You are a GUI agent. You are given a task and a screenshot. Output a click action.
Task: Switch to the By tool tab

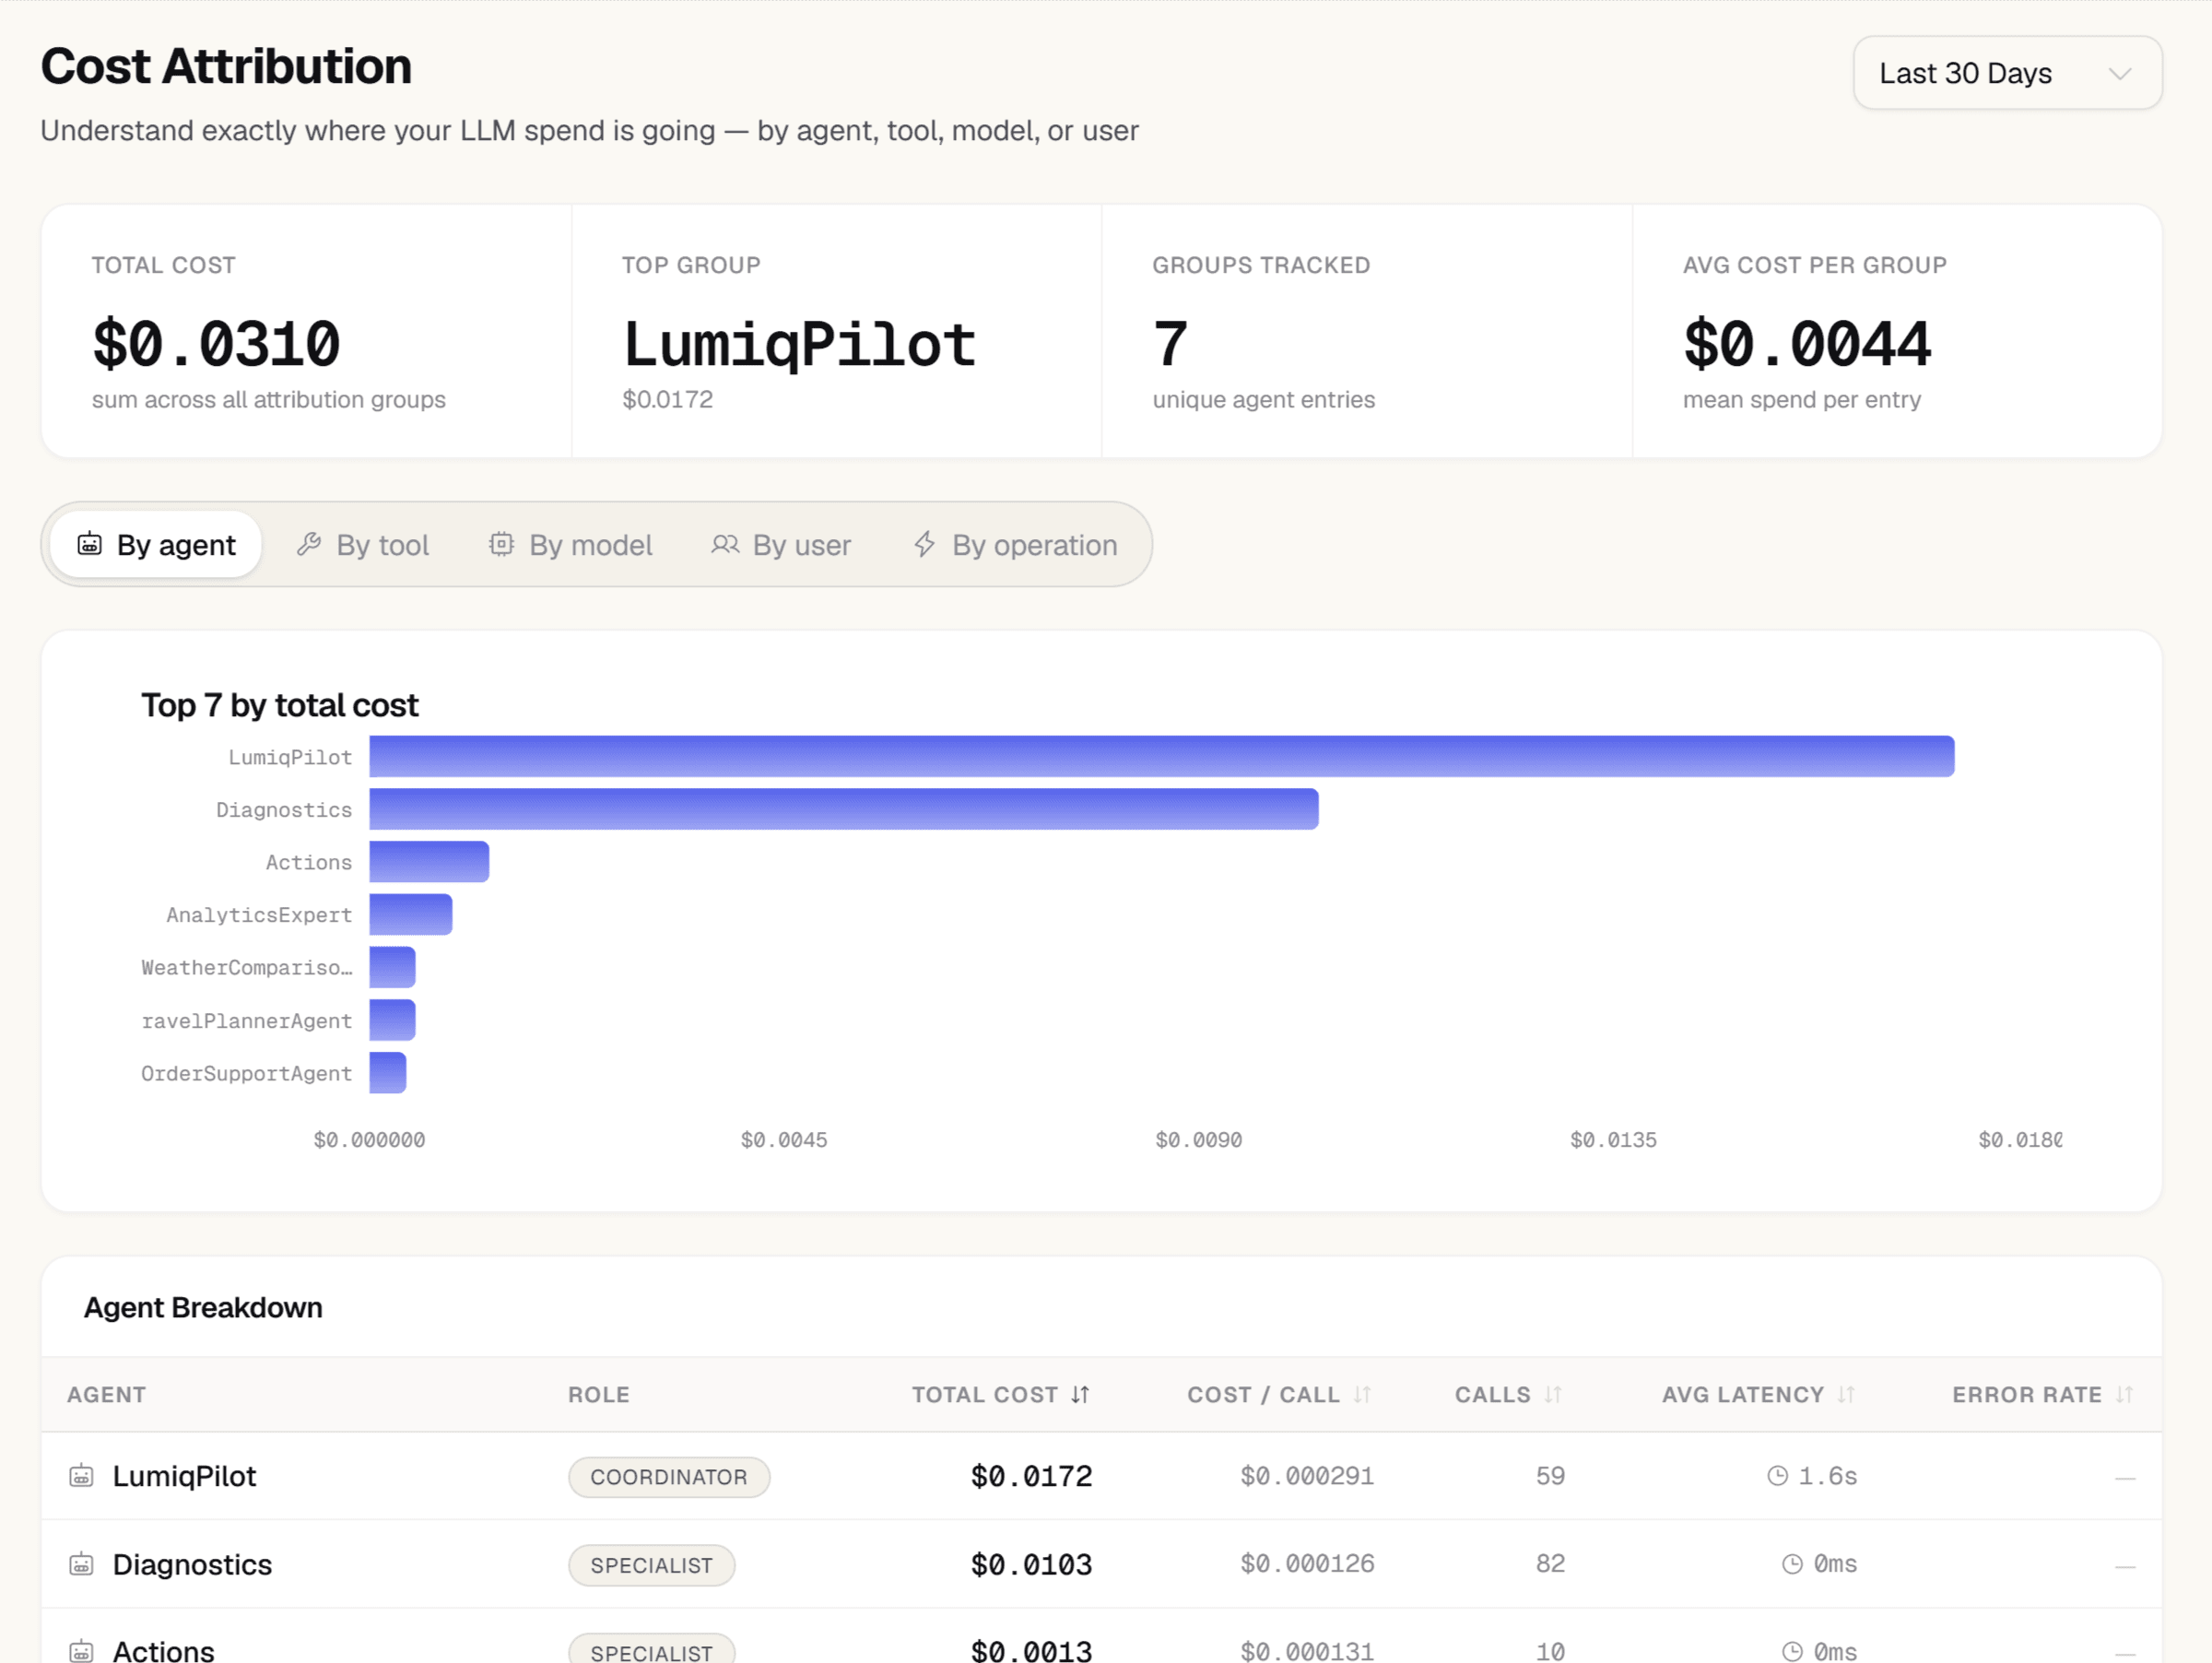(363, 545)
